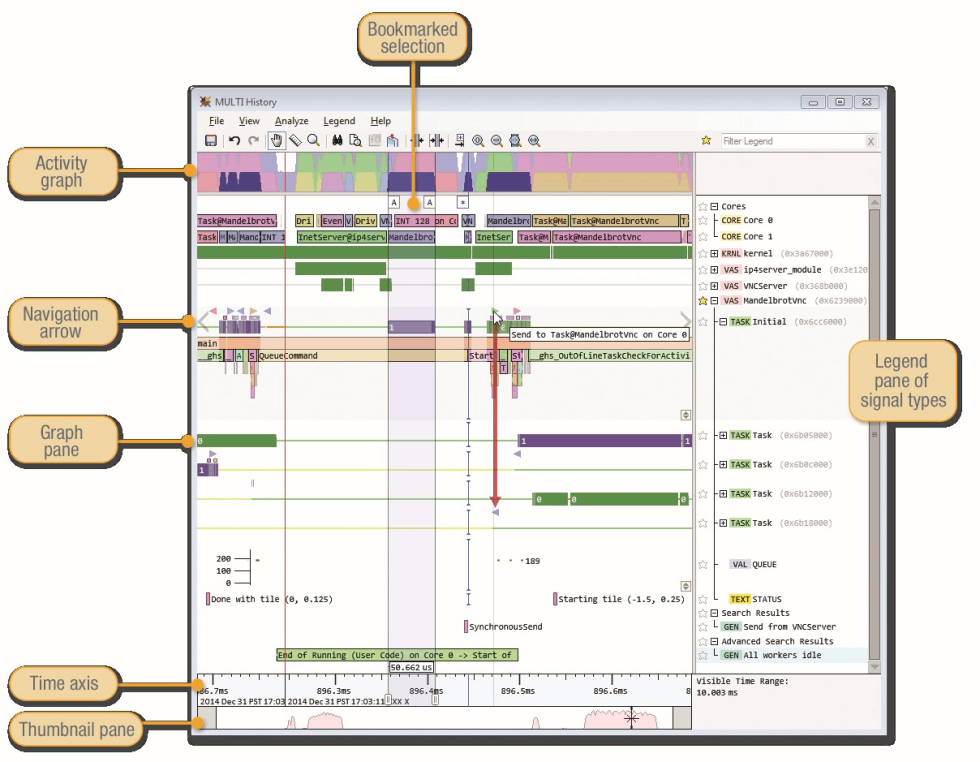Toggle the star next to KRNL kernel
Viewport: 980px width, 762px height.
(703, 253)
